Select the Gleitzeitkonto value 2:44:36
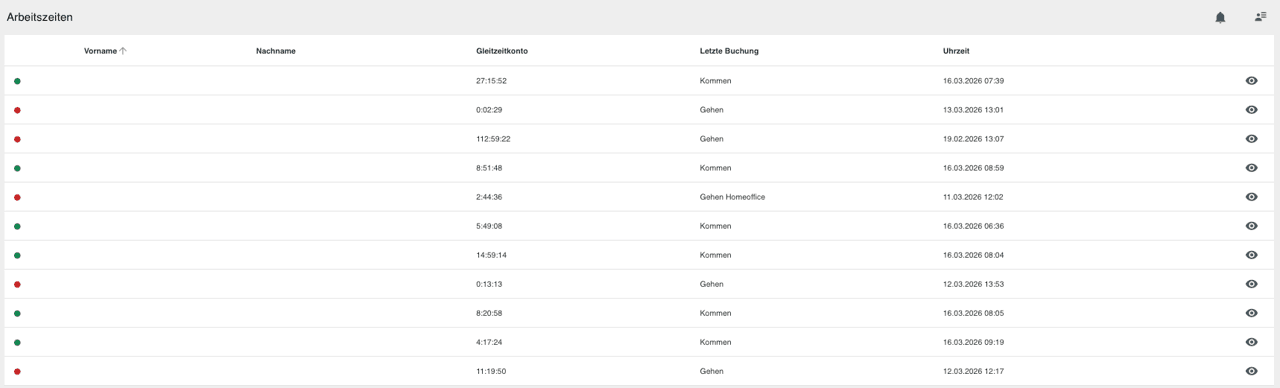1280x388 pixels. click(489, 197)
